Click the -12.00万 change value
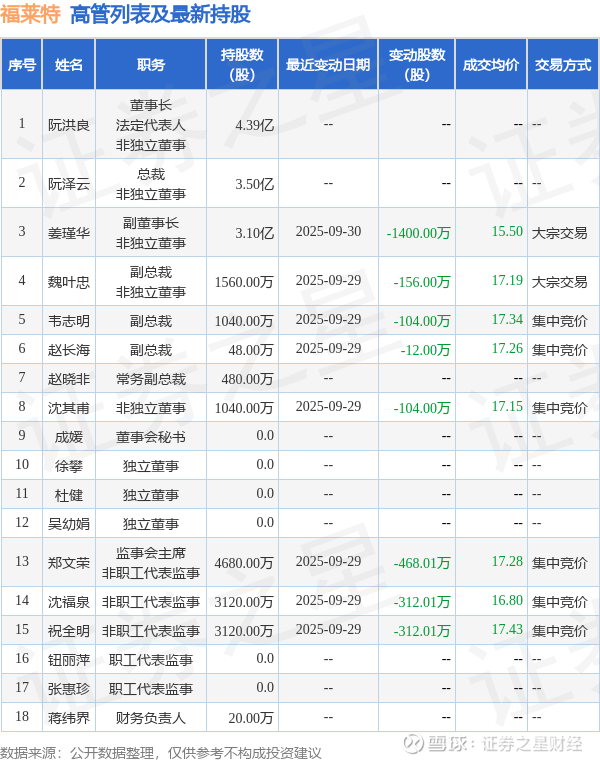 tap(425, 350)
